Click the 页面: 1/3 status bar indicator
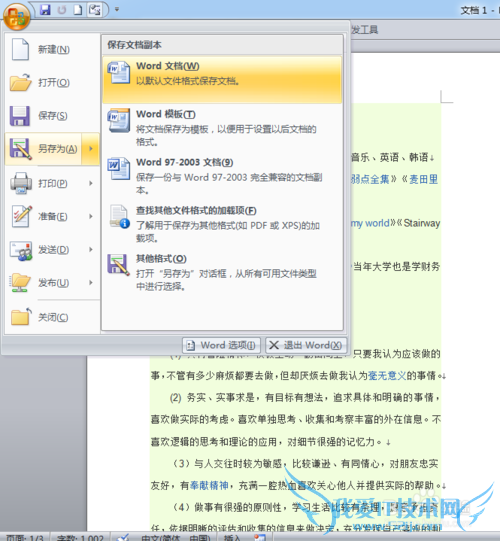 [25, 538]
